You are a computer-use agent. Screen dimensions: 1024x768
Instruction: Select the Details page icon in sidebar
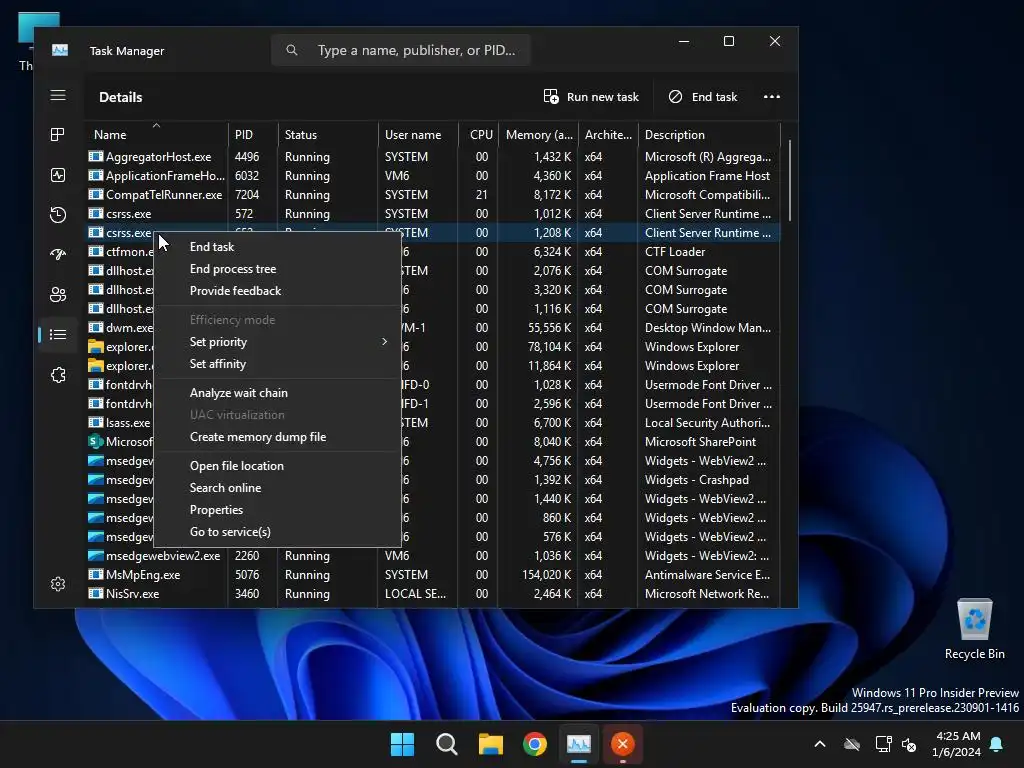click(58, 334)
